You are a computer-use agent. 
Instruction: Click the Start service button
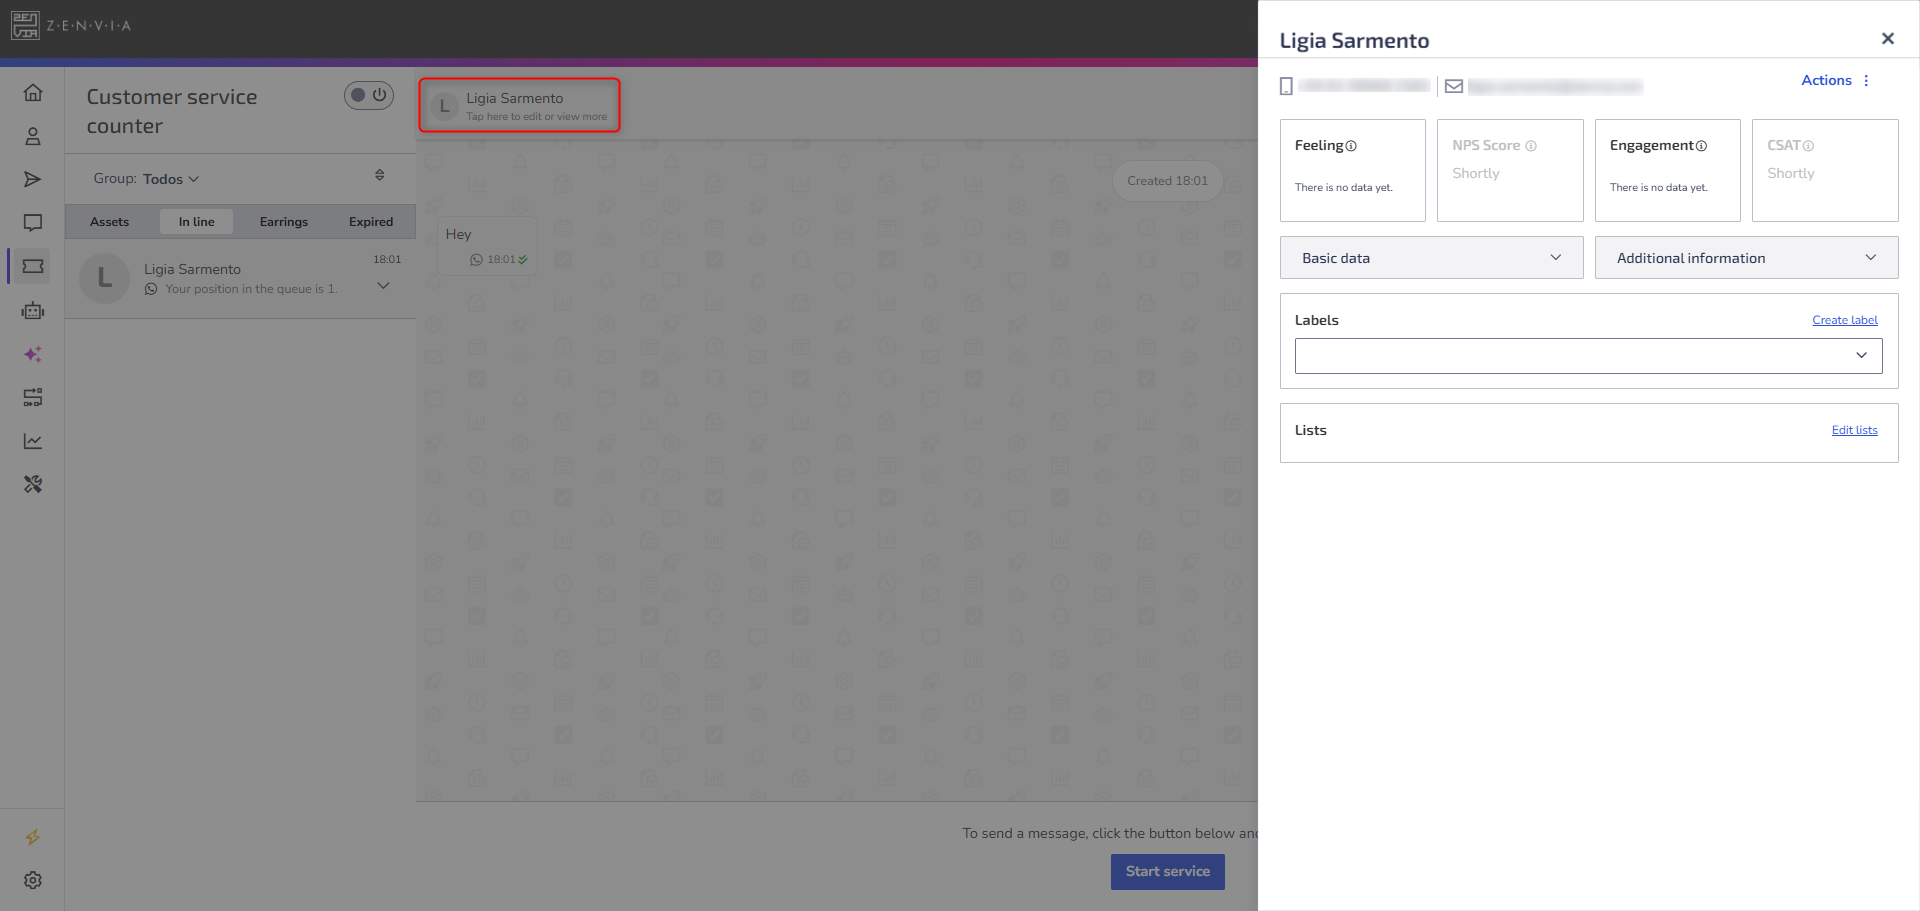coord(1167,871)
